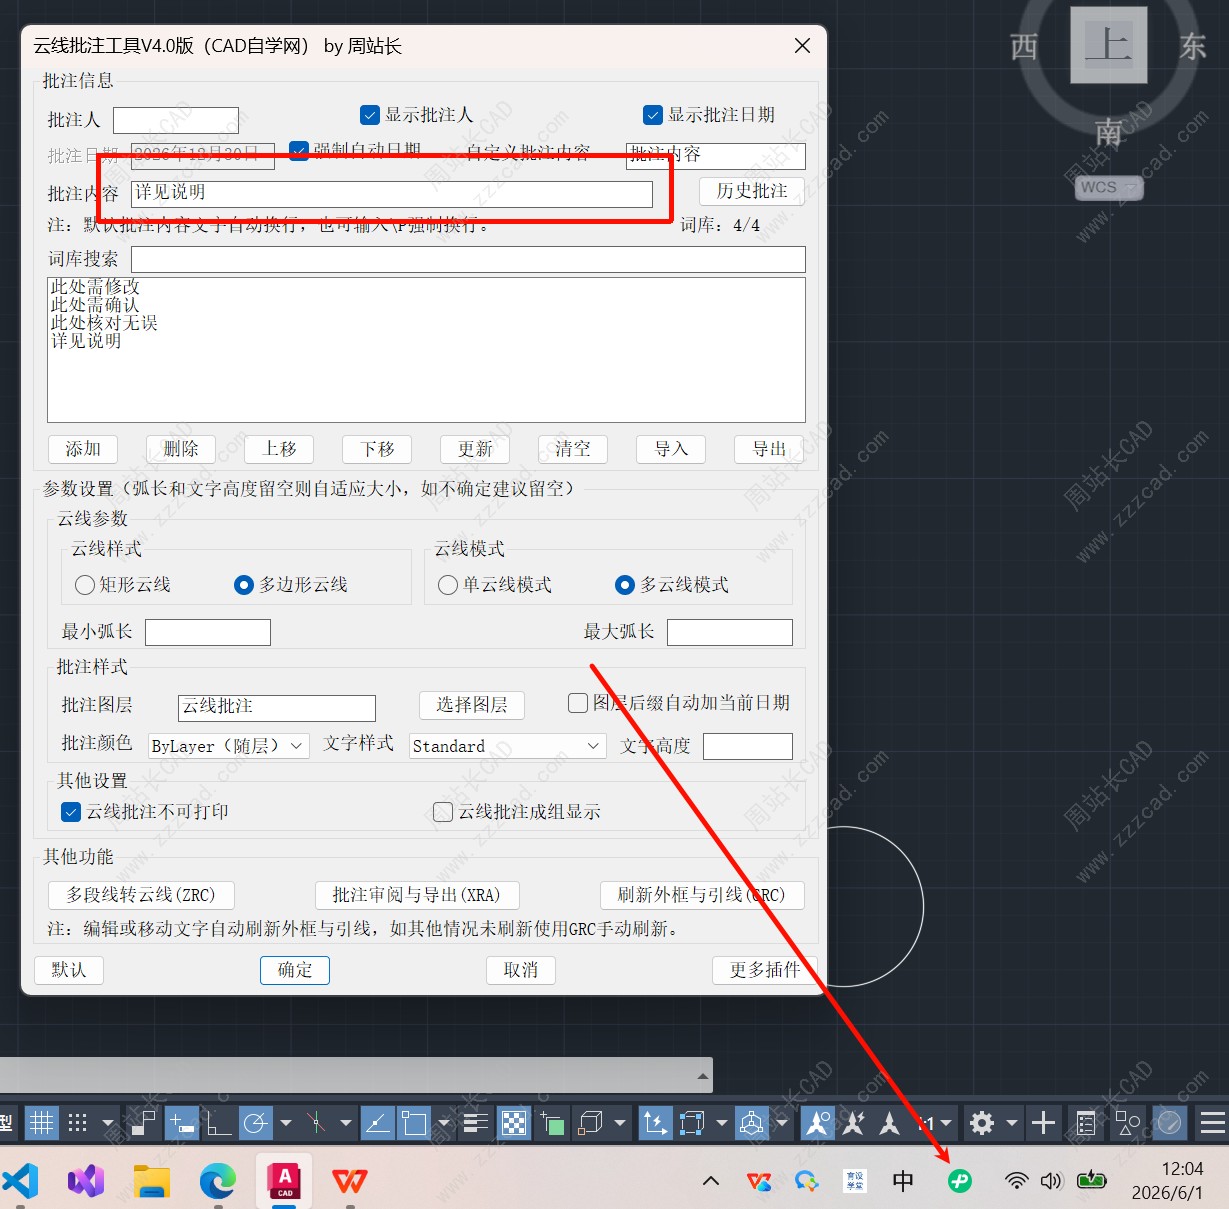Open workspace switching gear icon

(981, 1123)
